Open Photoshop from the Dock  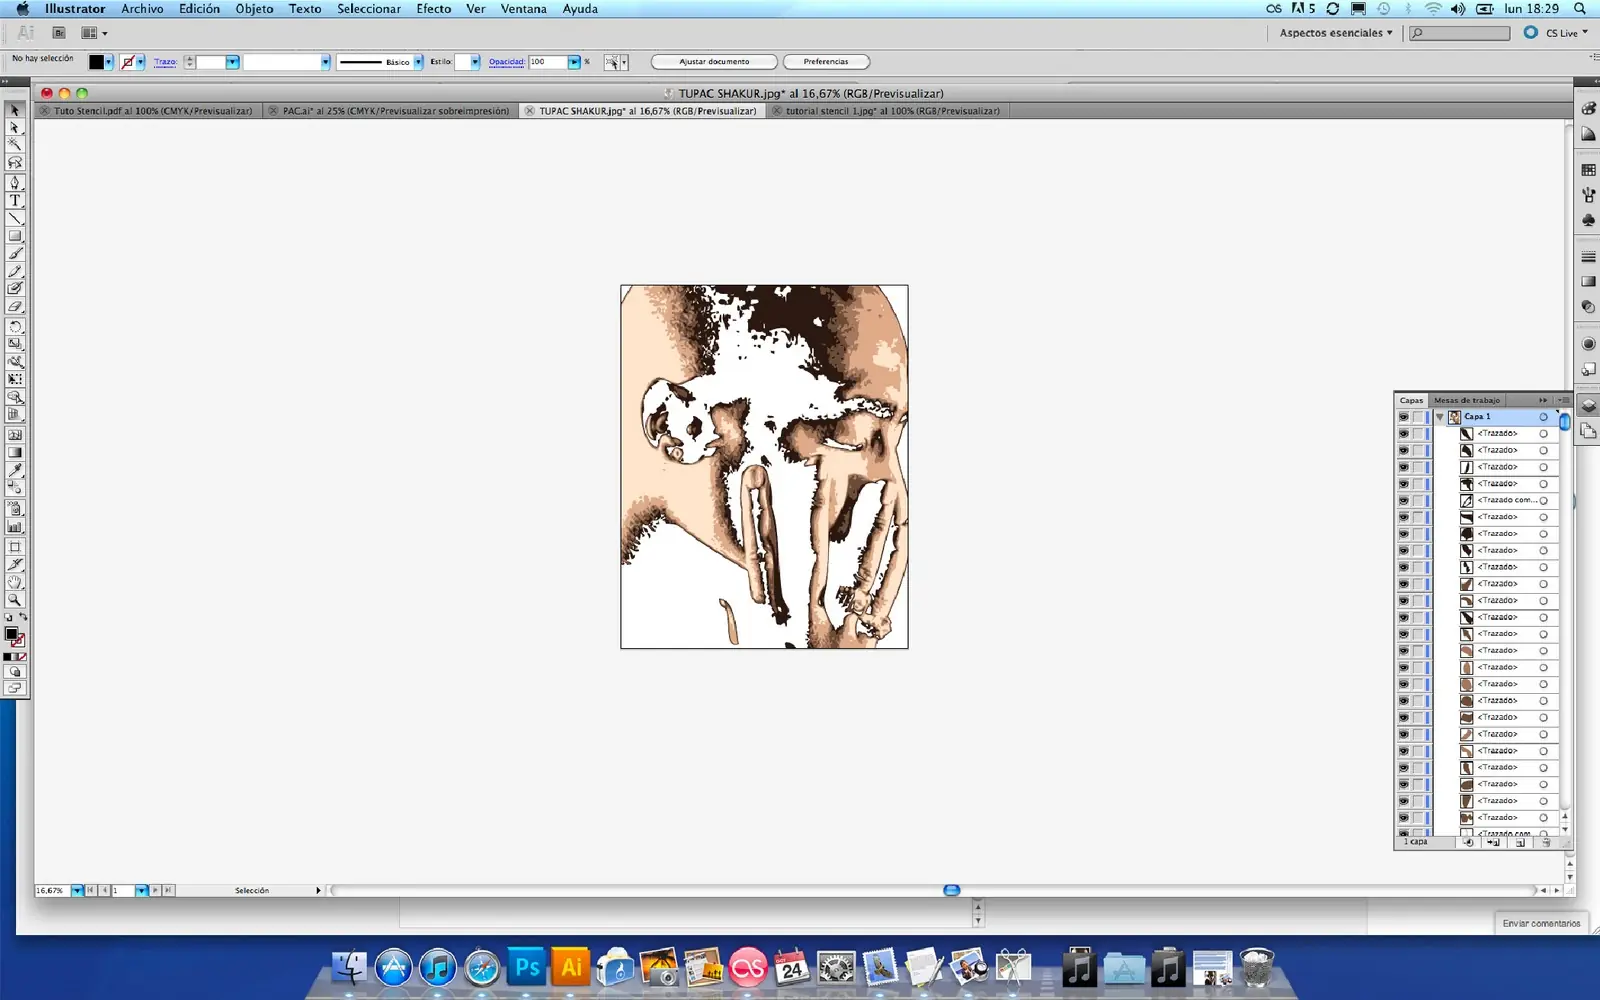527,967
